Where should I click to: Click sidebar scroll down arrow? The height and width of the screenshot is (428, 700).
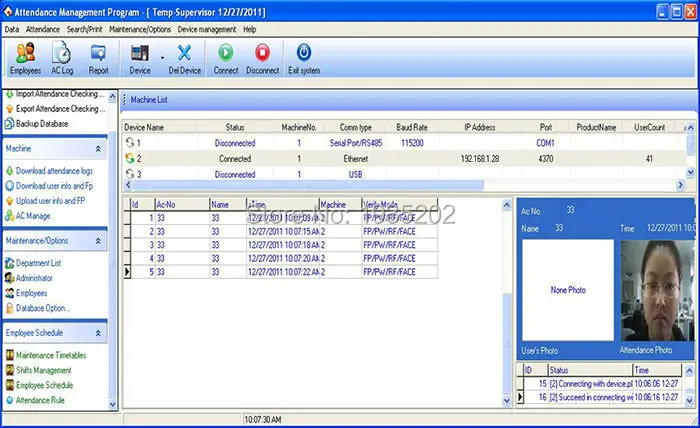click(x=112, y=404)
